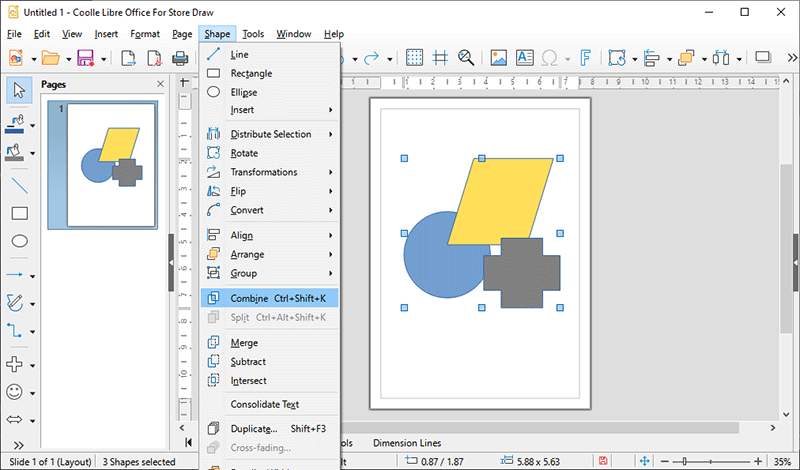Choose Merge from the Shape menu
Viewport: 800px width, 470px height.
coord(243,343)
